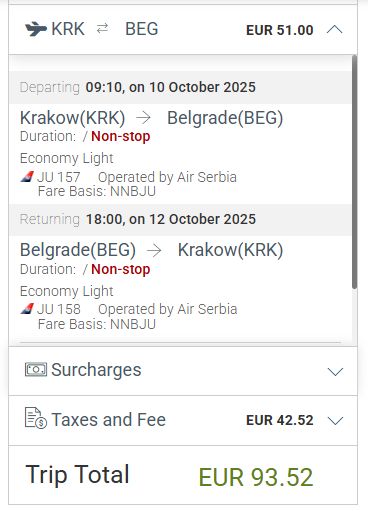Click the round-trip swap arrows icon
The width and height of the screenshot is (368, 514).
point(102,29)
